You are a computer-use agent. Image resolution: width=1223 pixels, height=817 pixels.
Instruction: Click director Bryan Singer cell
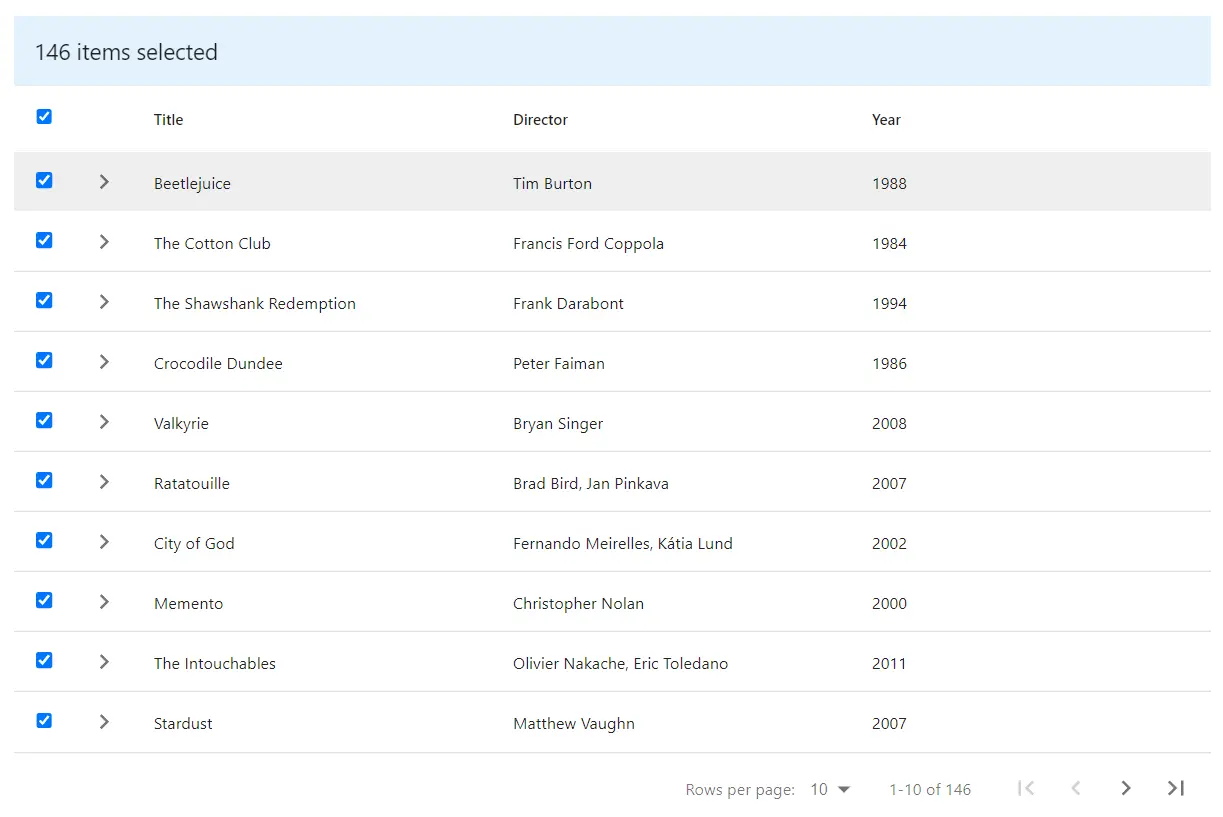(558, 424)
